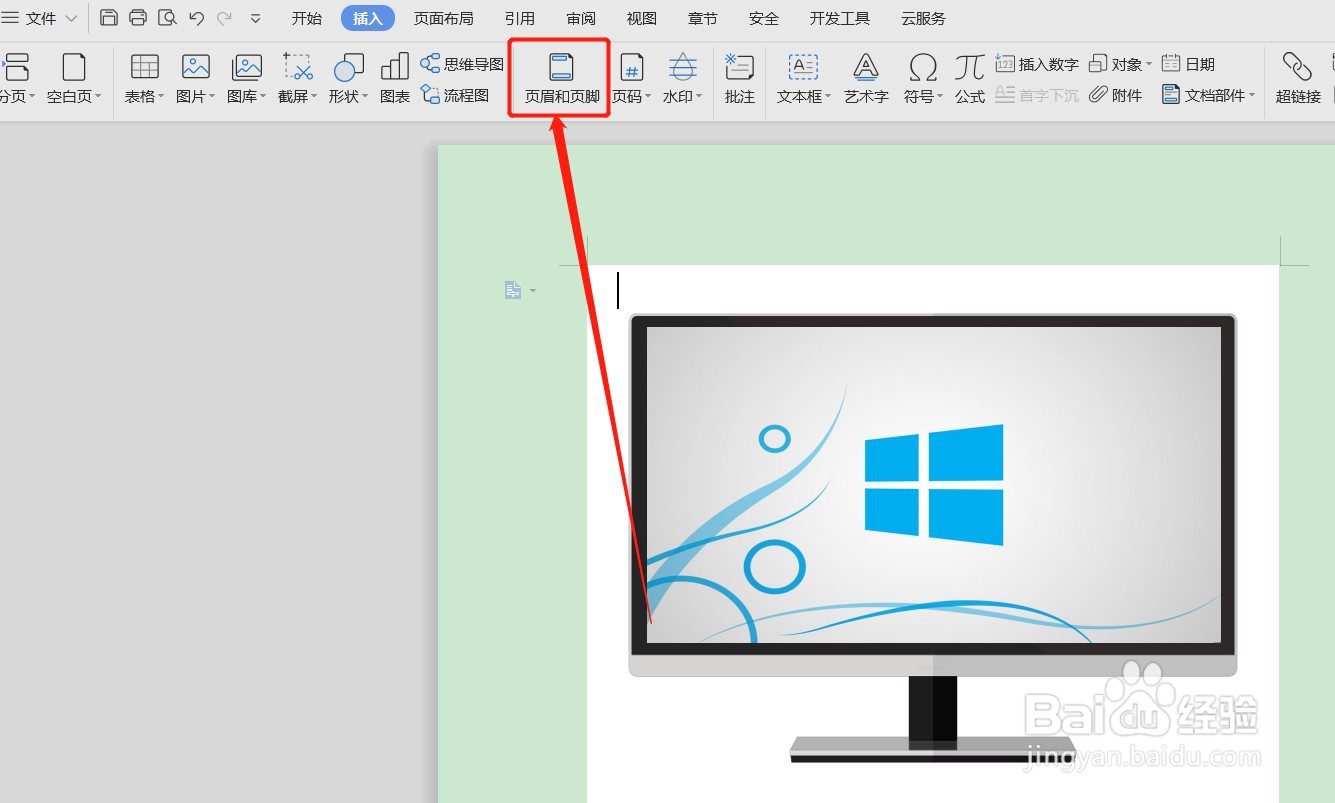Image resolution: width=1335 pixels, height=803 pixels.
Task: Expand the 文本框 dropdown arrow
Action: (x=828, y=97)
